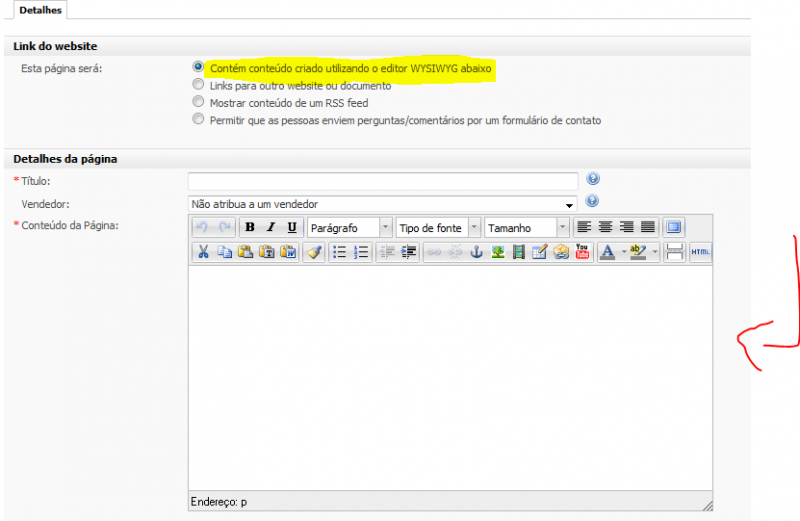Insert a table with the table-and-pencil icon
Image resolution: width=800 pixels, height=521 pixels.
pyautogui.click(x=540, y=252)
